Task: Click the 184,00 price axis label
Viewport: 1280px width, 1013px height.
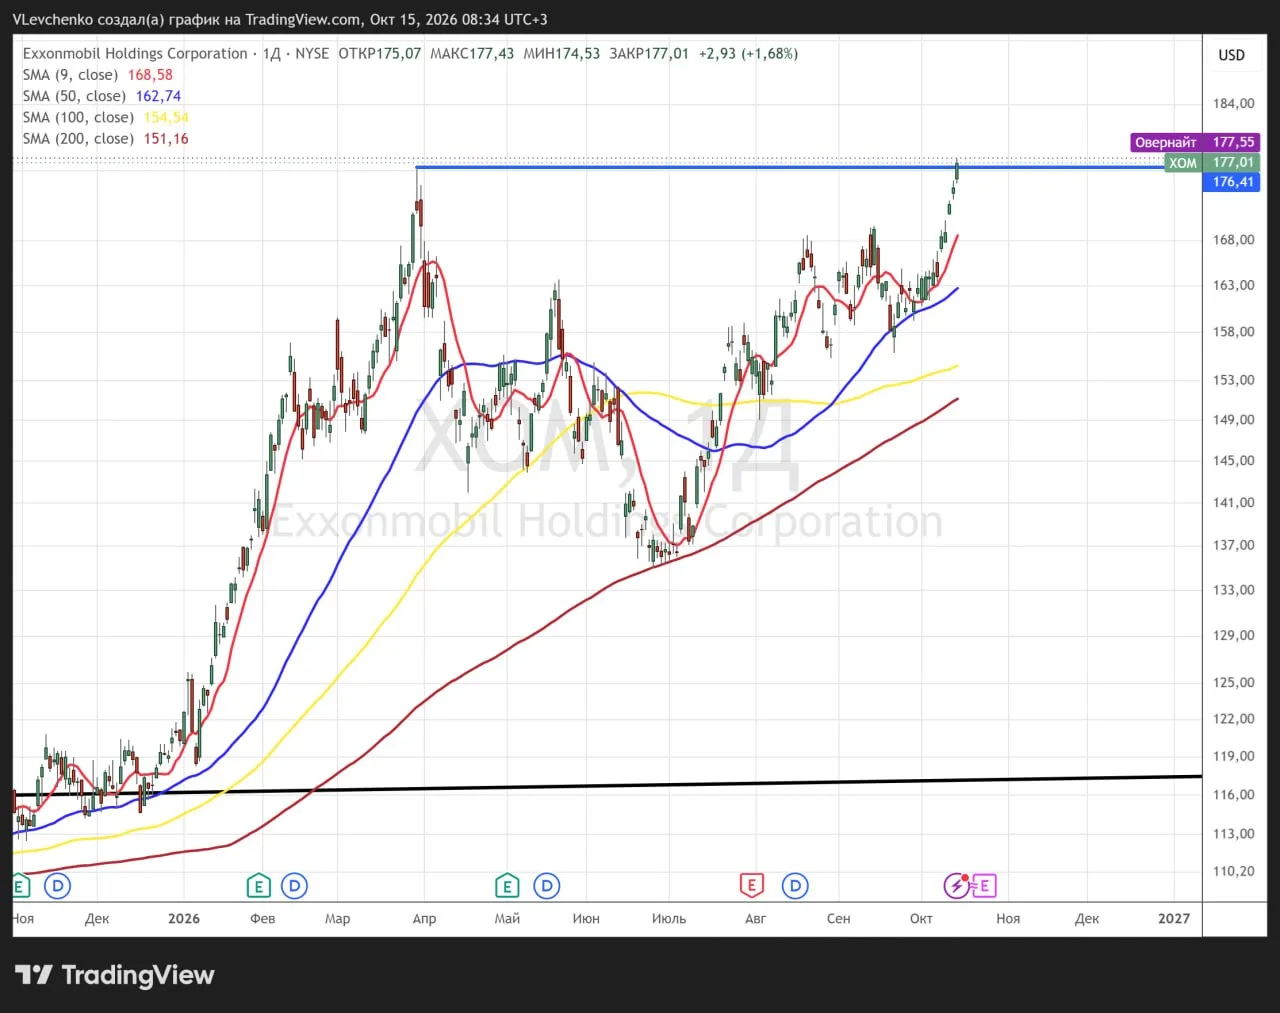Action: coord(1233,104)
